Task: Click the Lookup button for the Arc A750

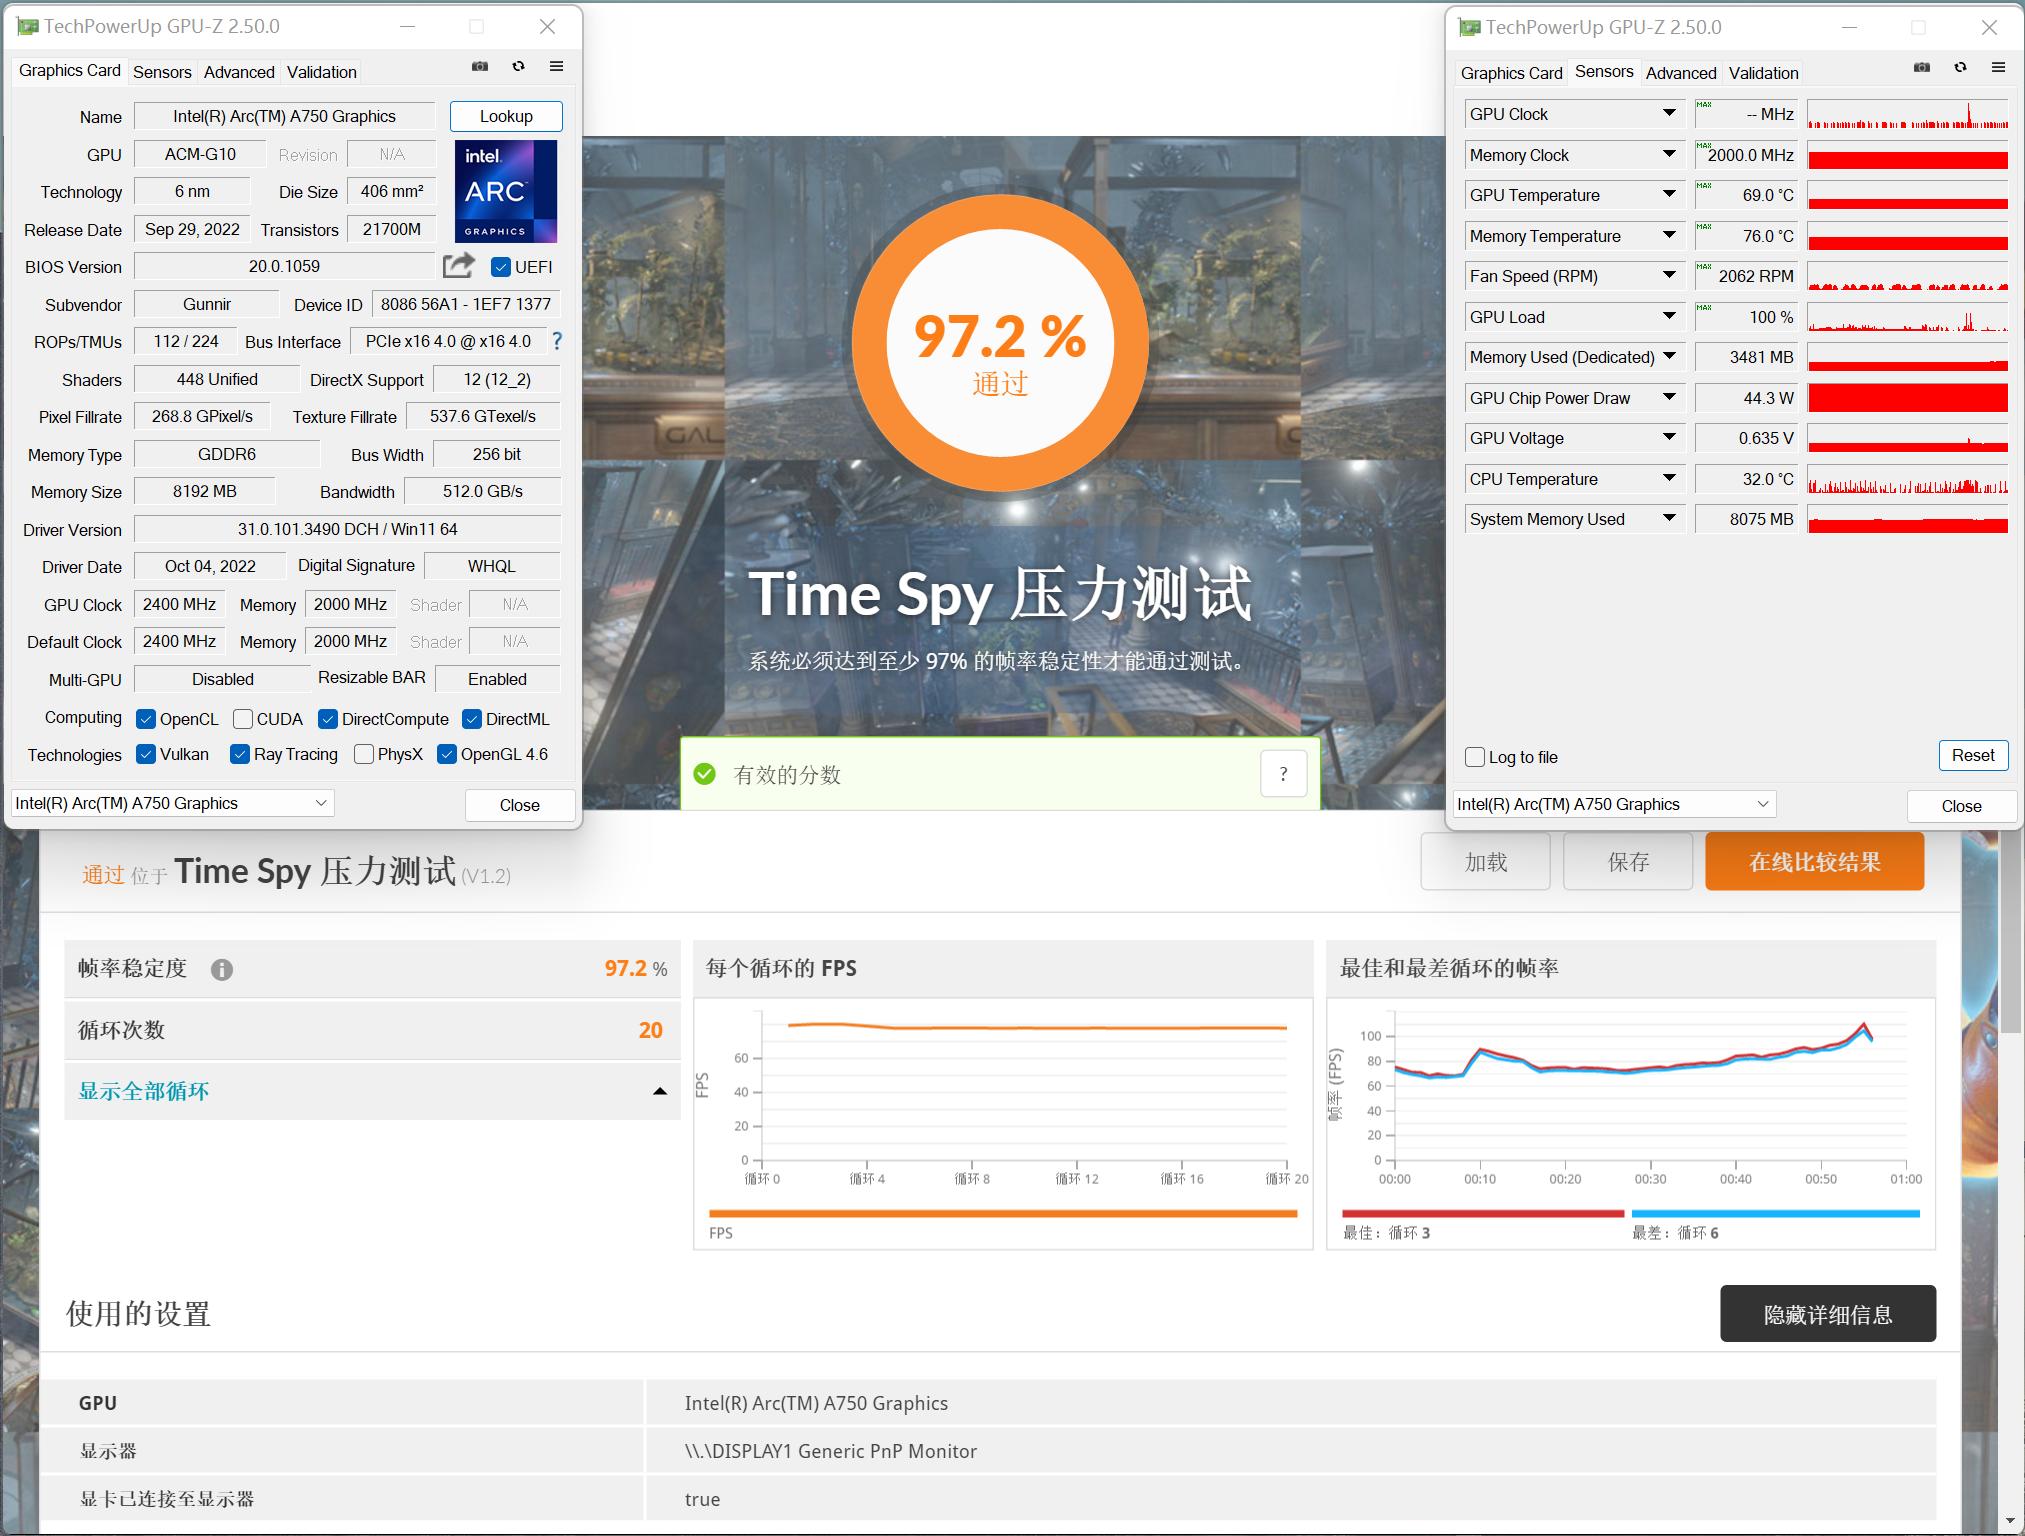Action: pos(505,115)
